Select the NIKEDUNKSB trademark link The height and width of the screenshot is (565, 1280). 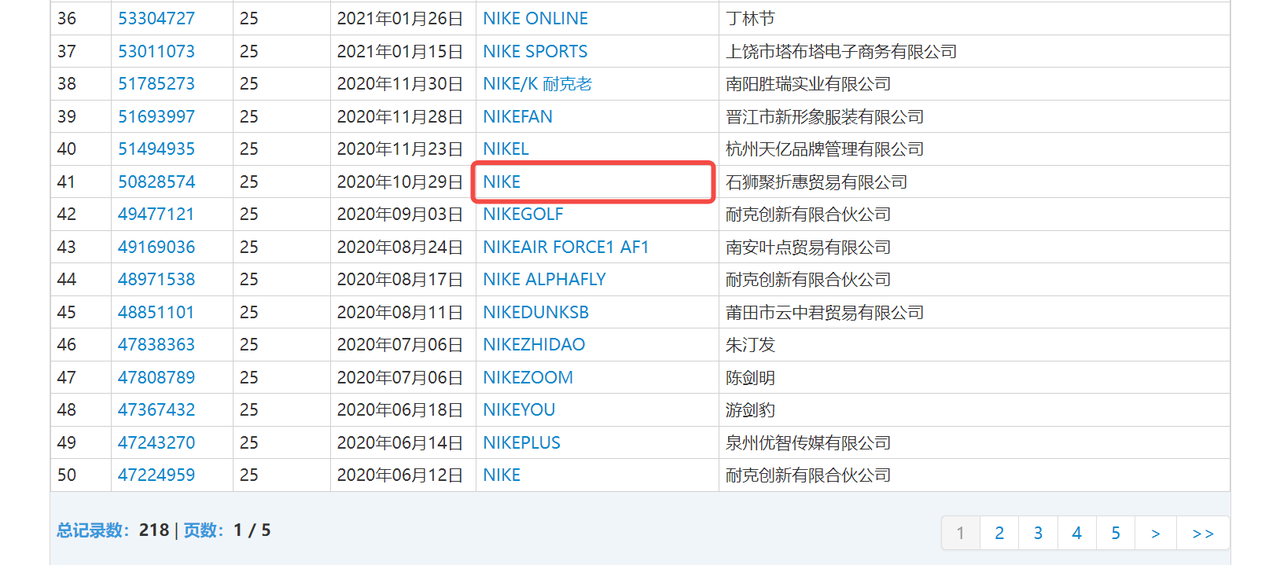(536, 312)
